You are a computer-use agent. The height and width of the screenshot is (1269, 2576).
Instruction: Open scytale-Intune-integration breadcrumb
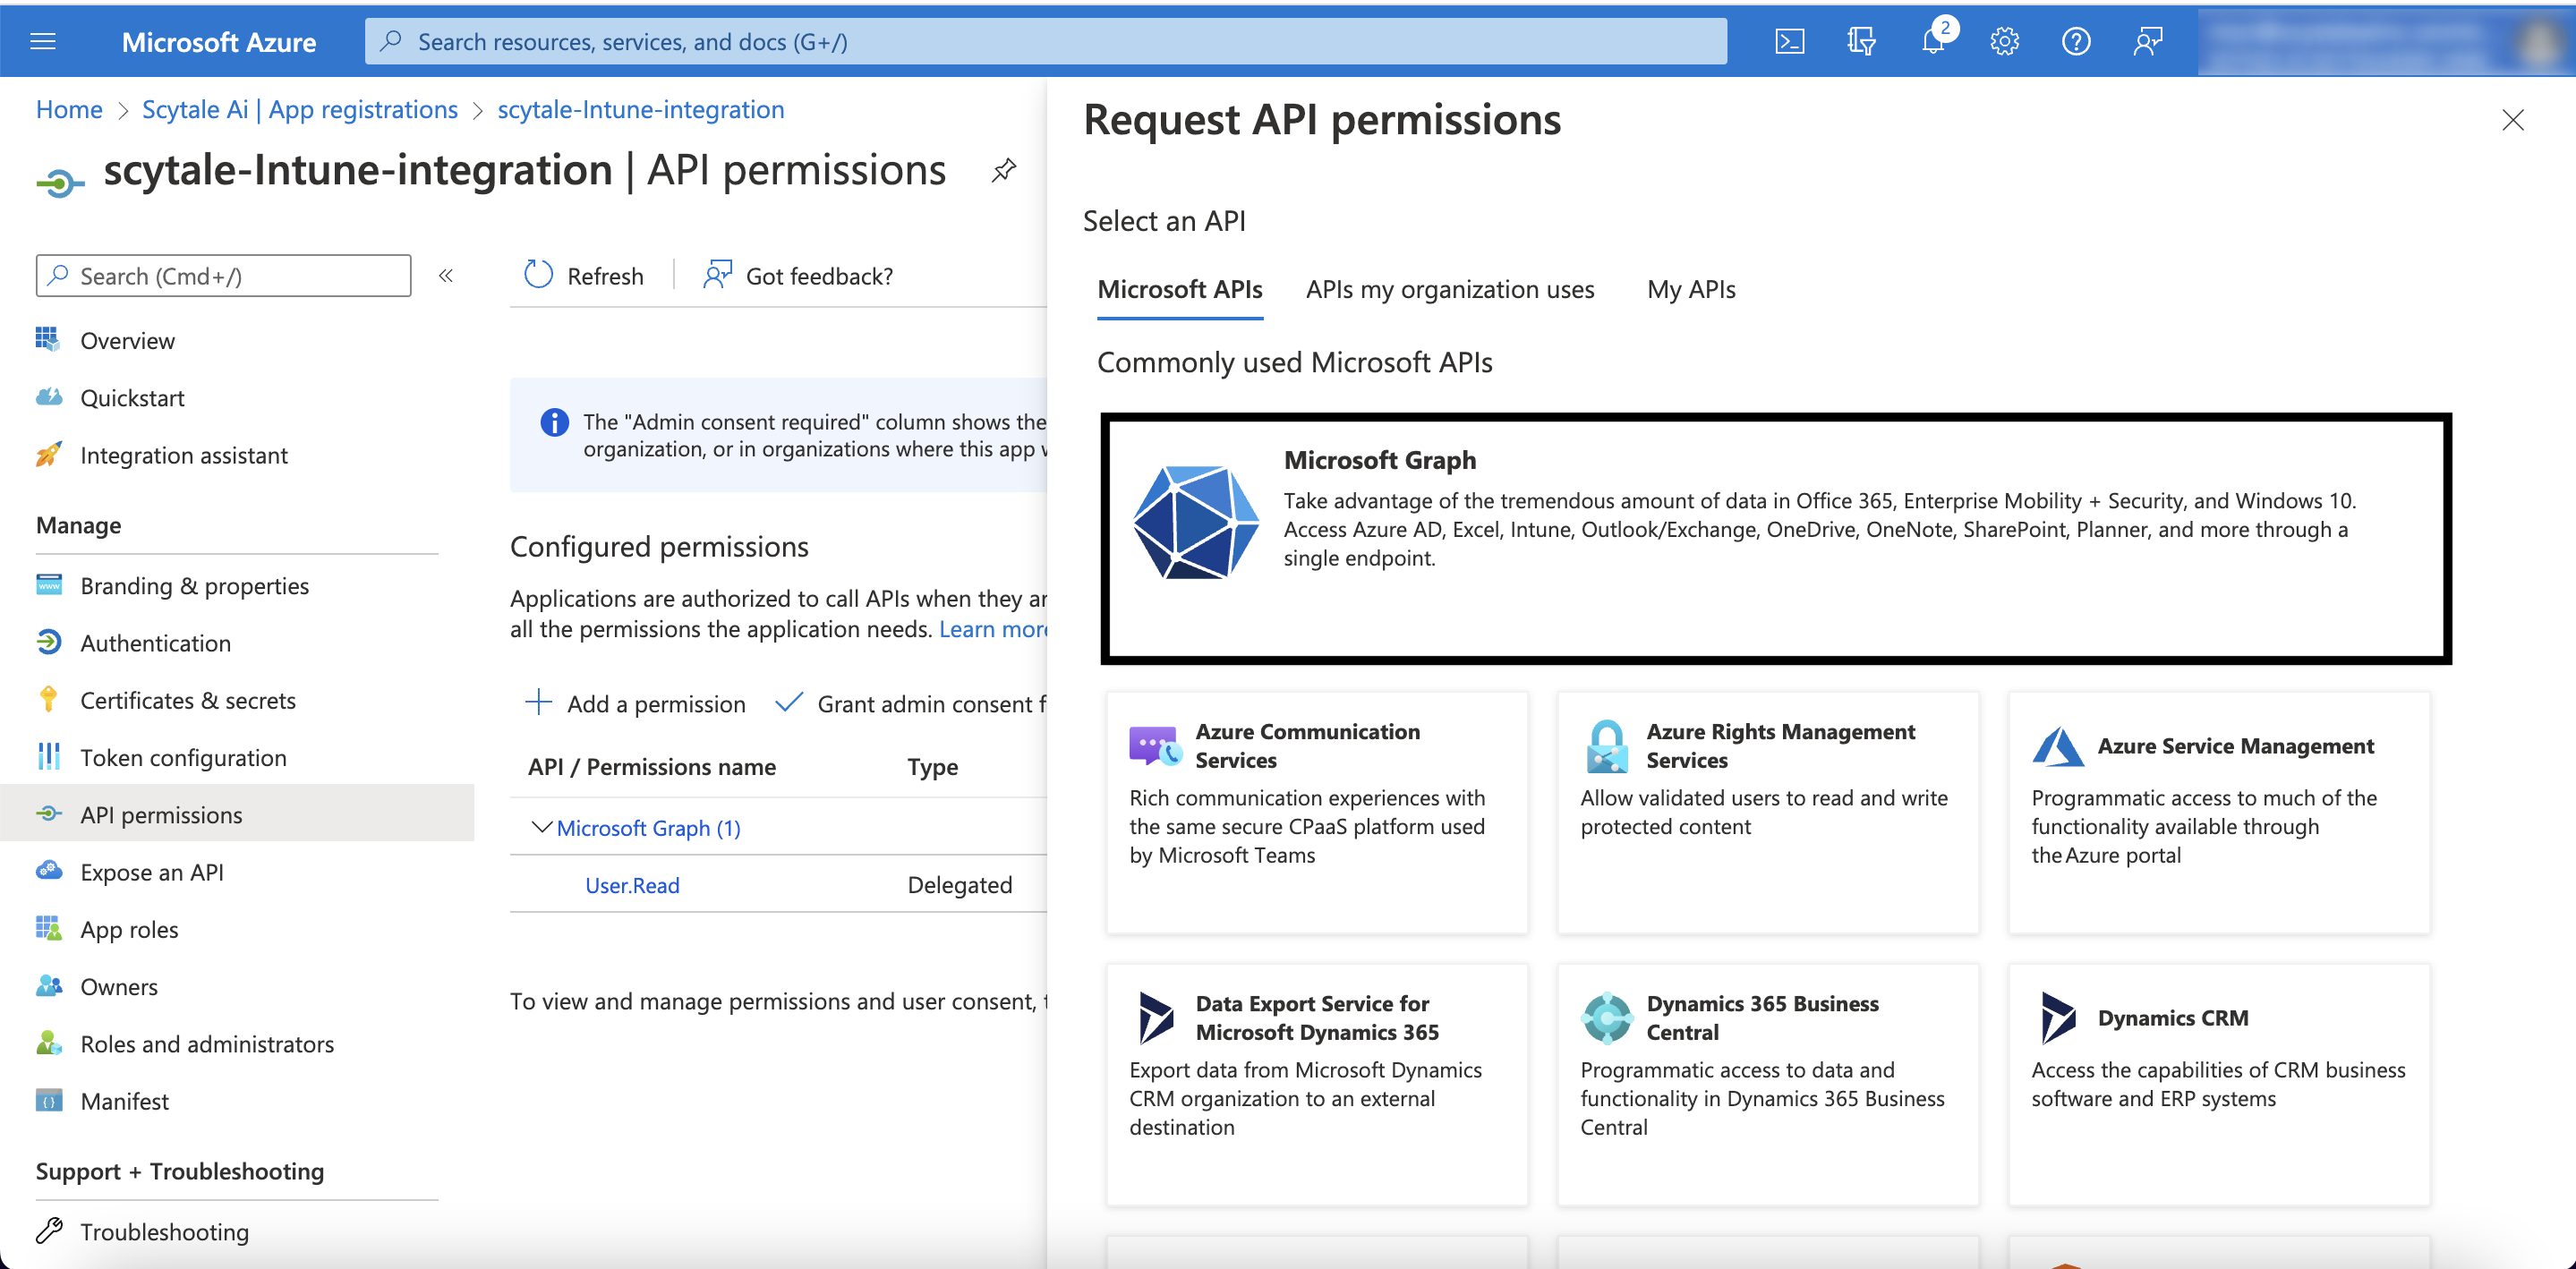(641, 109)
